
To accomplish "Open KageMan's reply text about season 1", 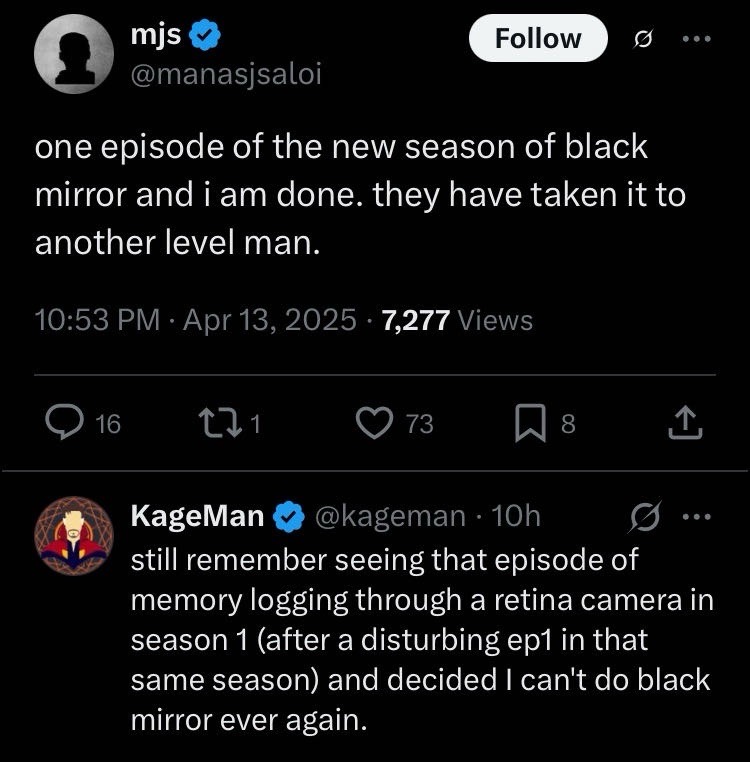I will click(420, 638).
